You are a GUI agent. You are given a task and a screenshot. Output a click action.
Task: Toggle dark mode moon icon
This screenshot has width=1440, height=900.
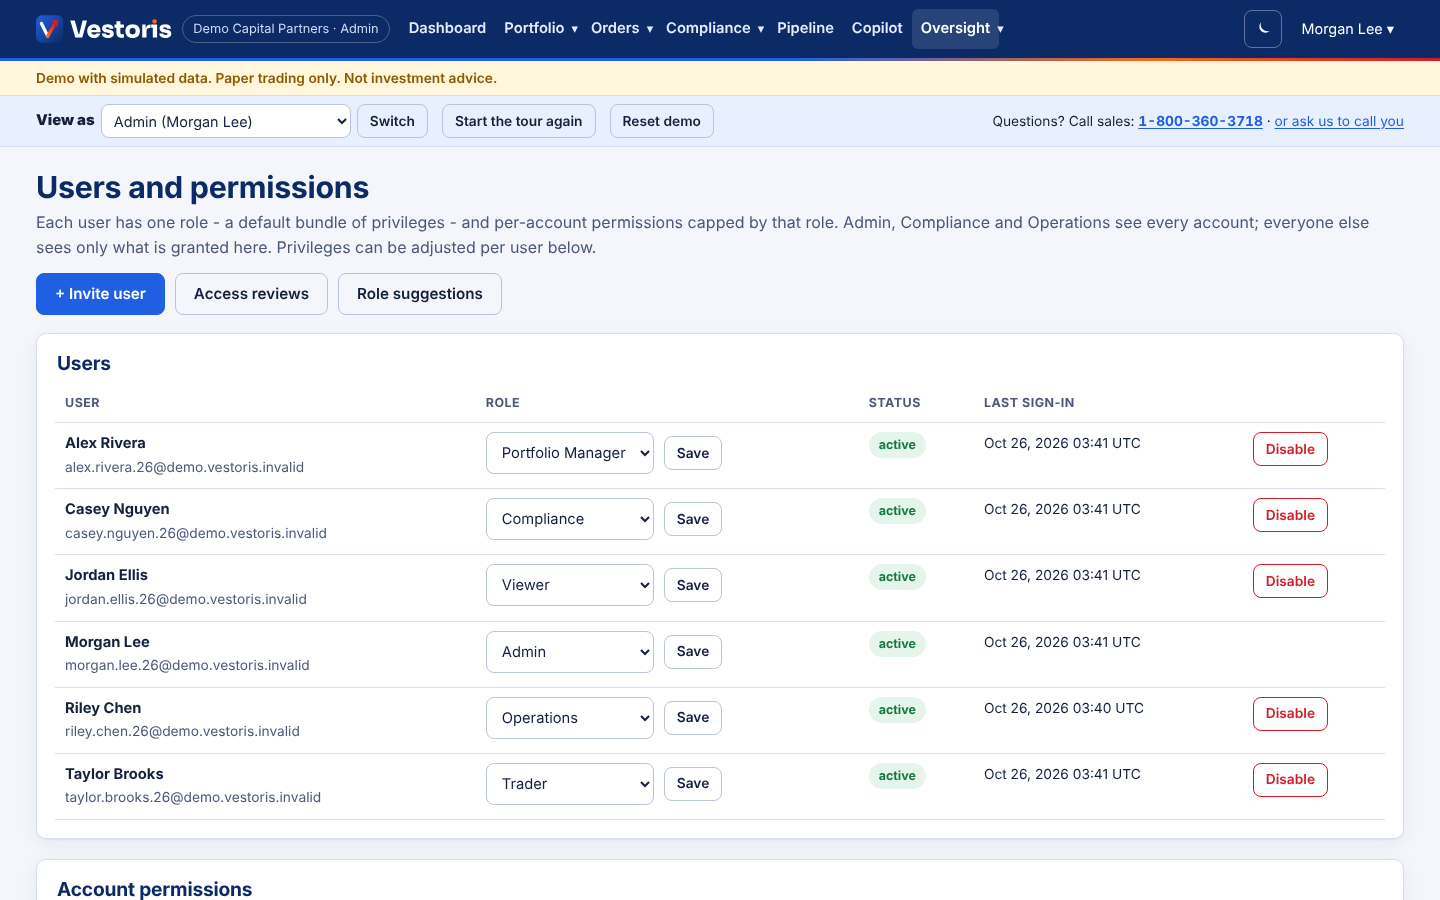(1263, 29)
